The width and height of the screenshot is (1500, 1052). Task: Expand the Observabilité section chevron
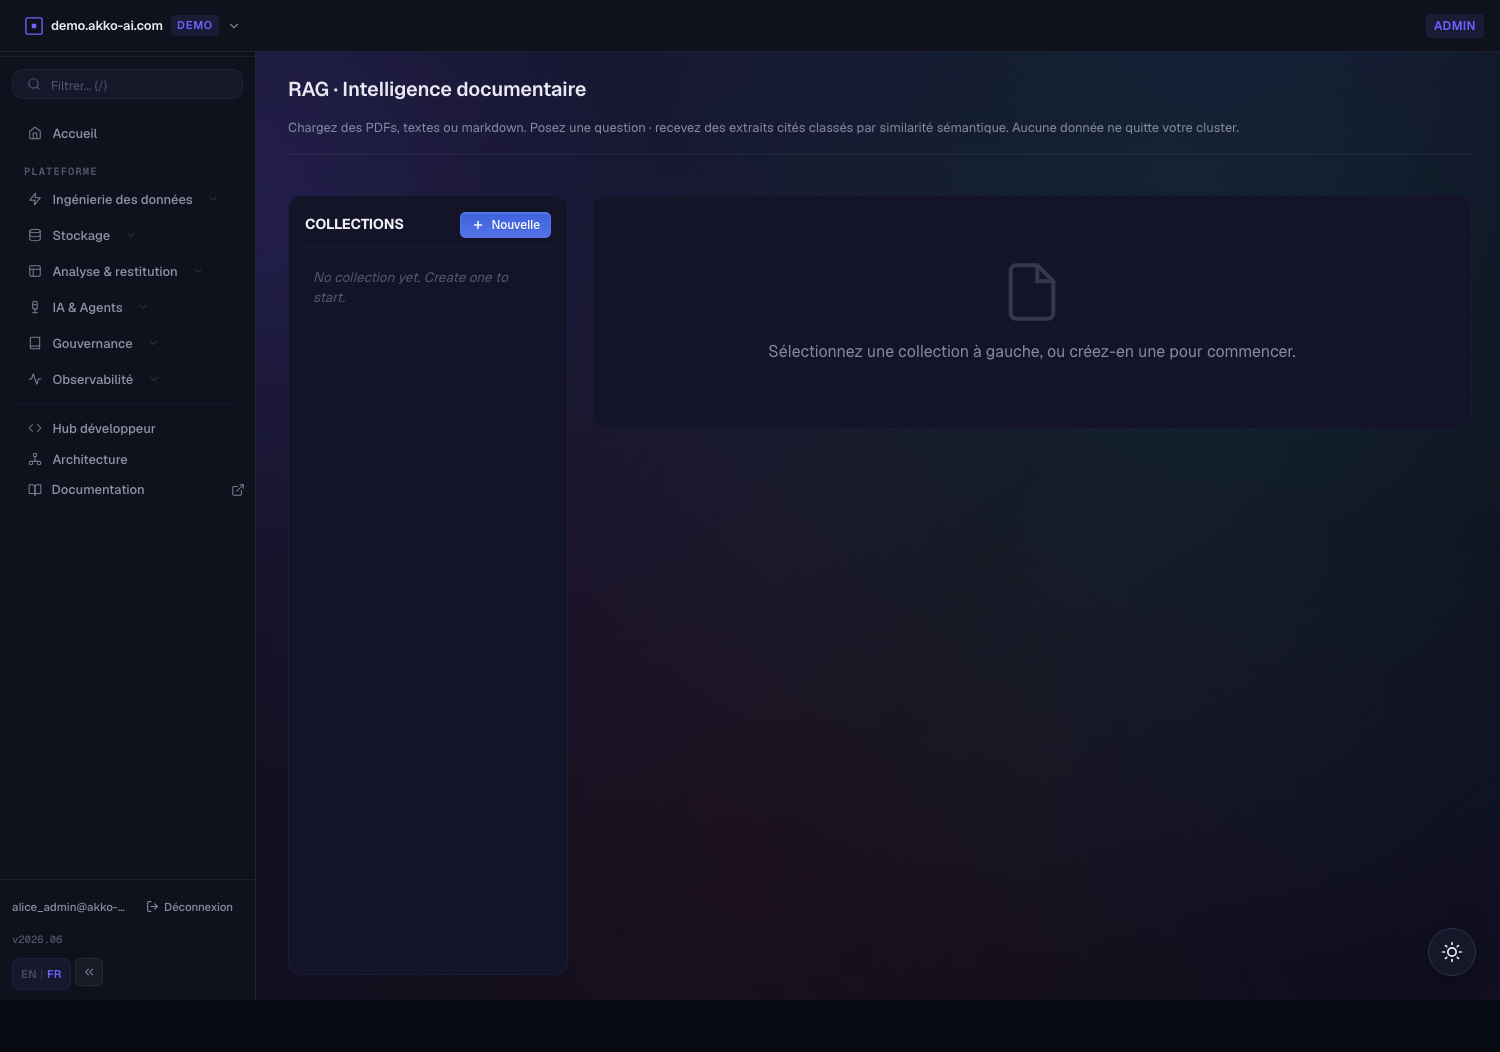coord(154,380)
